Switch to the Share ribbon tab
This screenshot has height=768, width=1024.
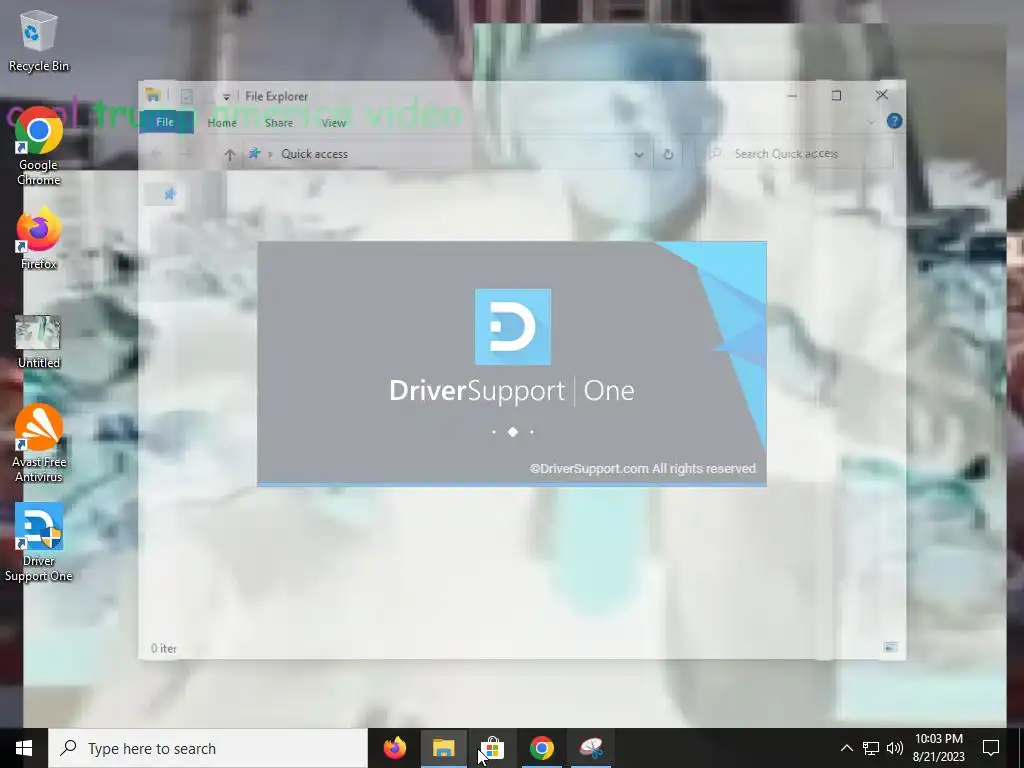[279, 123]
